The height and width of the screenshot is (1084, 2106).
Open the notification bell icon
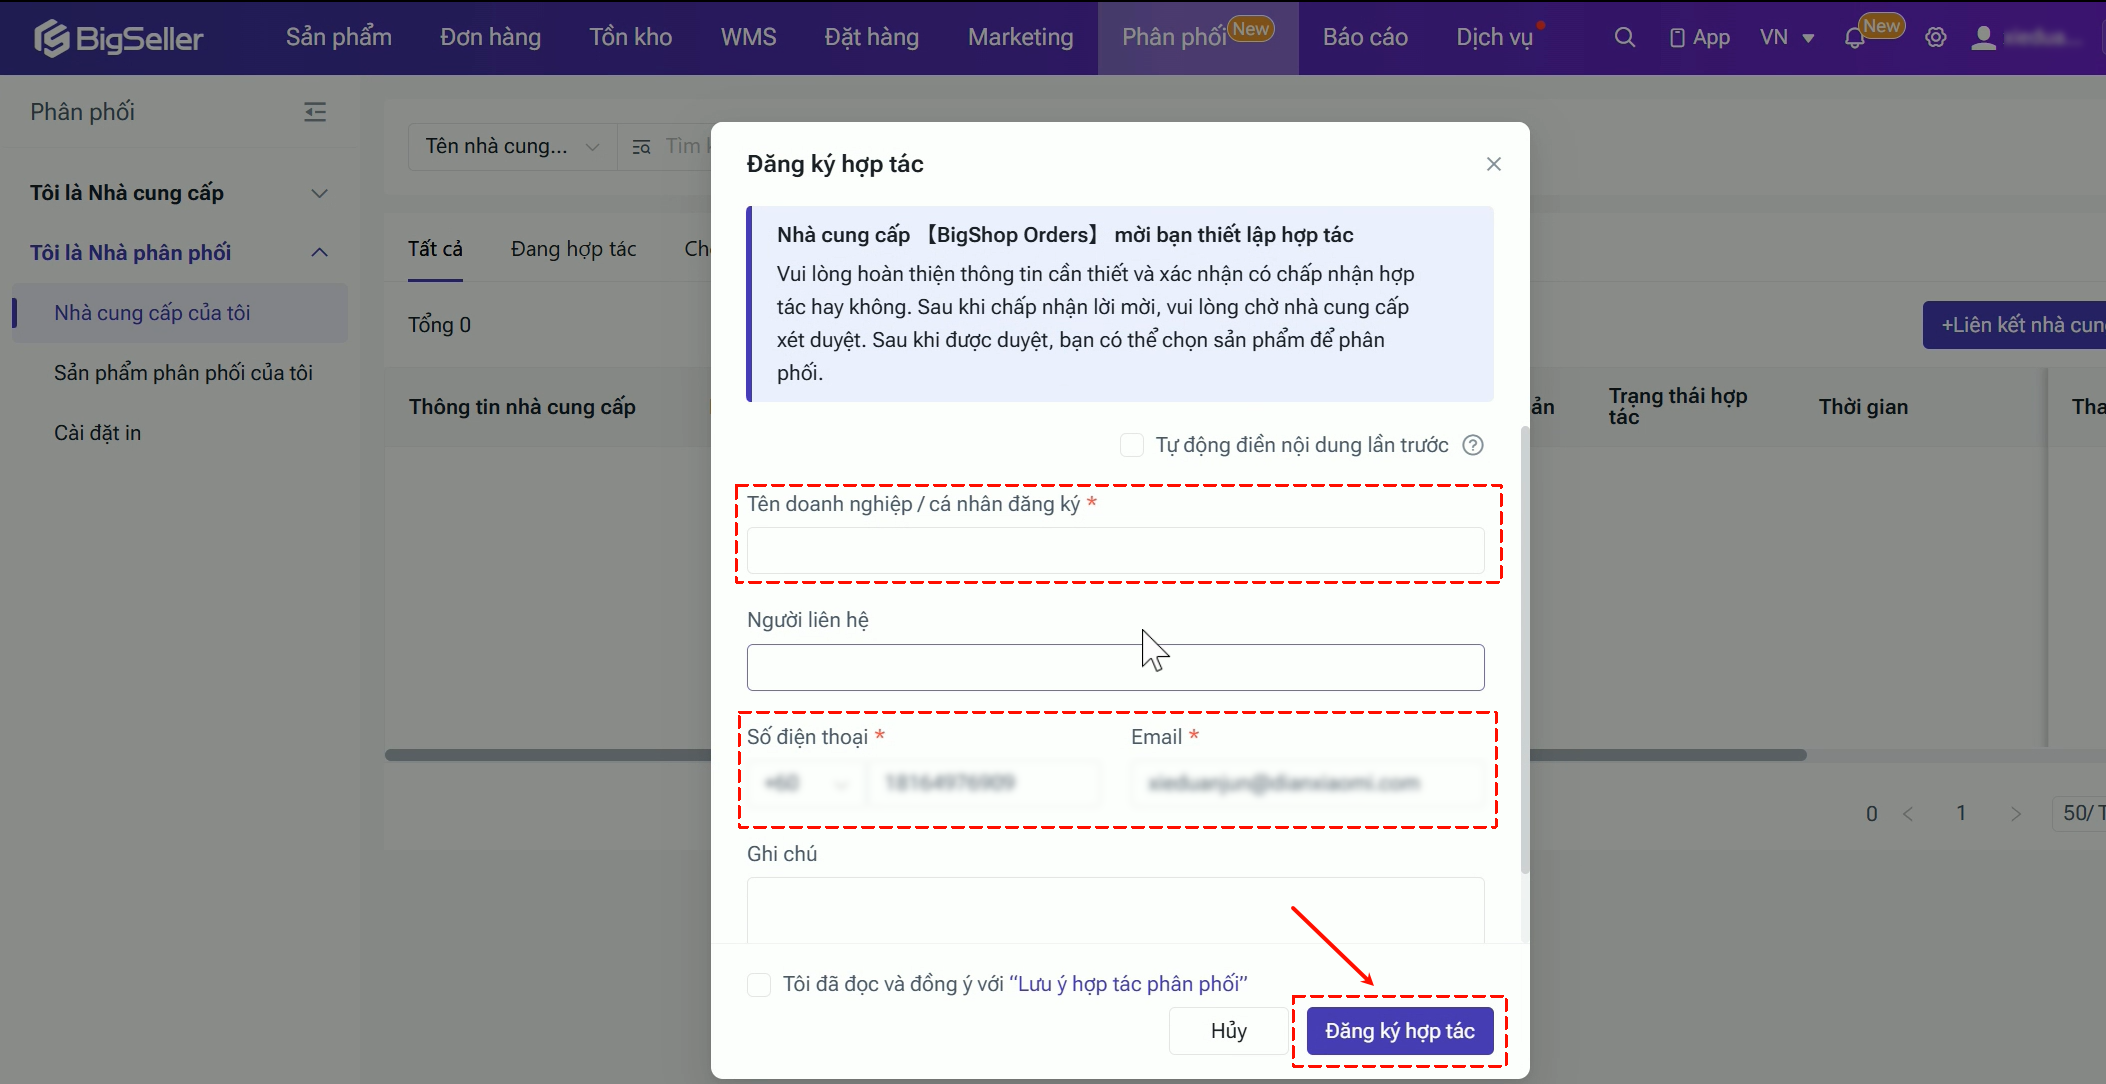[x=1854, y=39]
